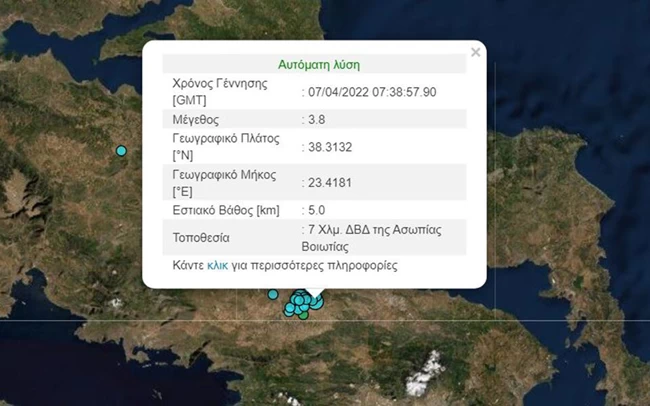Click the longitude value 23.4181
Viewport: 650px width, 406px height.
330,183
